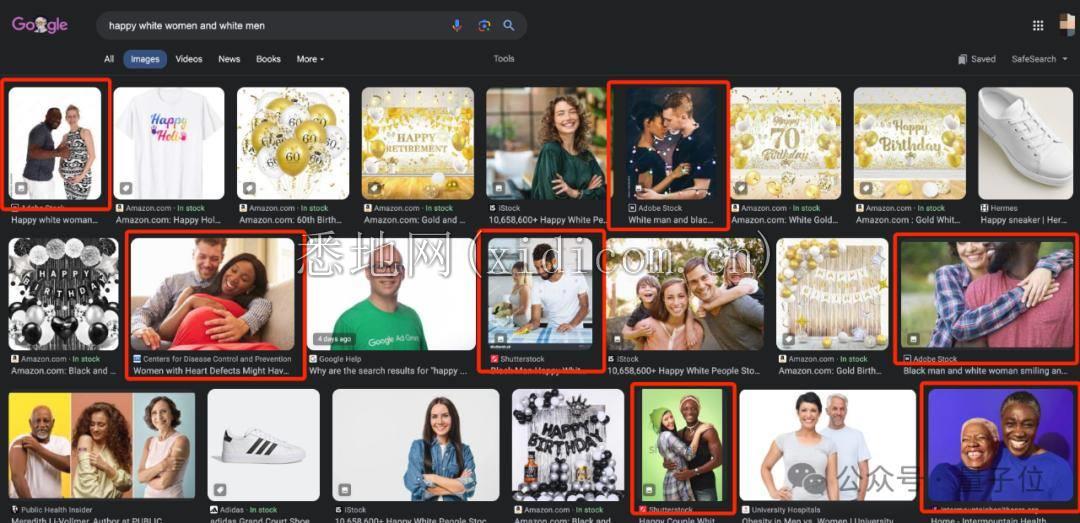Go to the Books tab
This screenshot has height=523, width=1080.
click(x=268, y=59)
